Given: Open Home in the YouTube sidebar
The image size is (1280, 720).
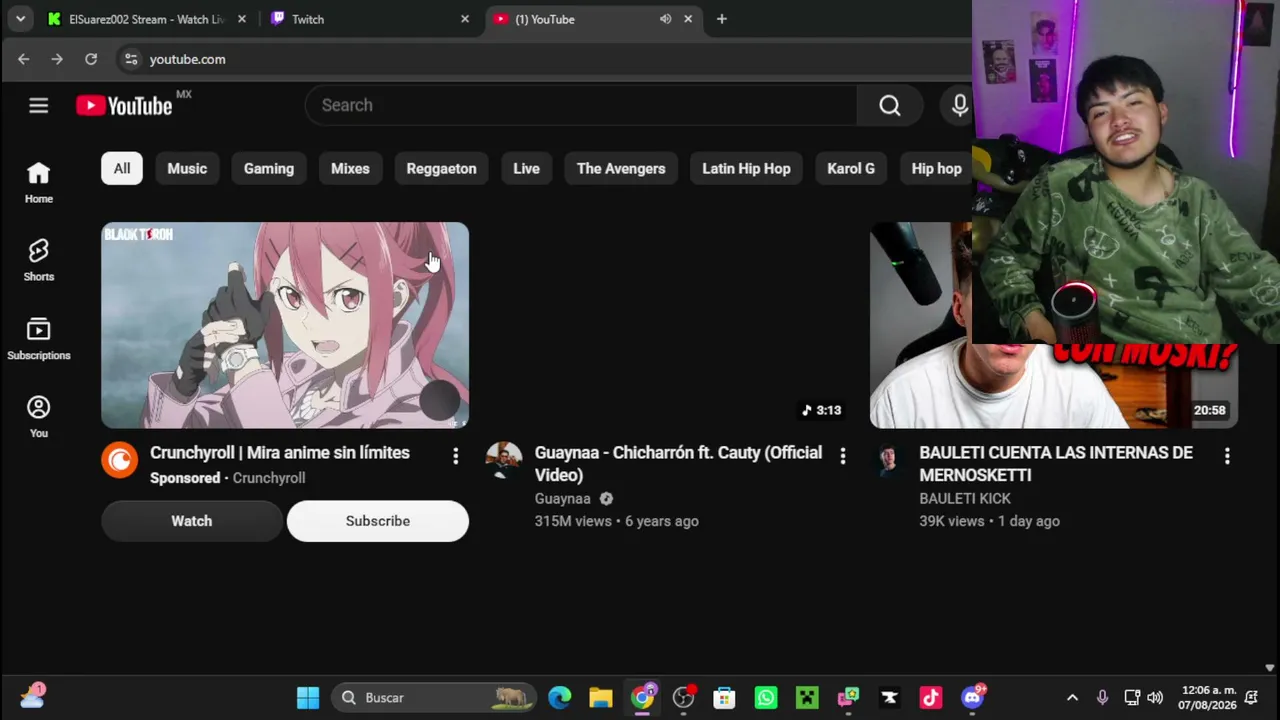Looking at the screenshot, I should point(39,183).
